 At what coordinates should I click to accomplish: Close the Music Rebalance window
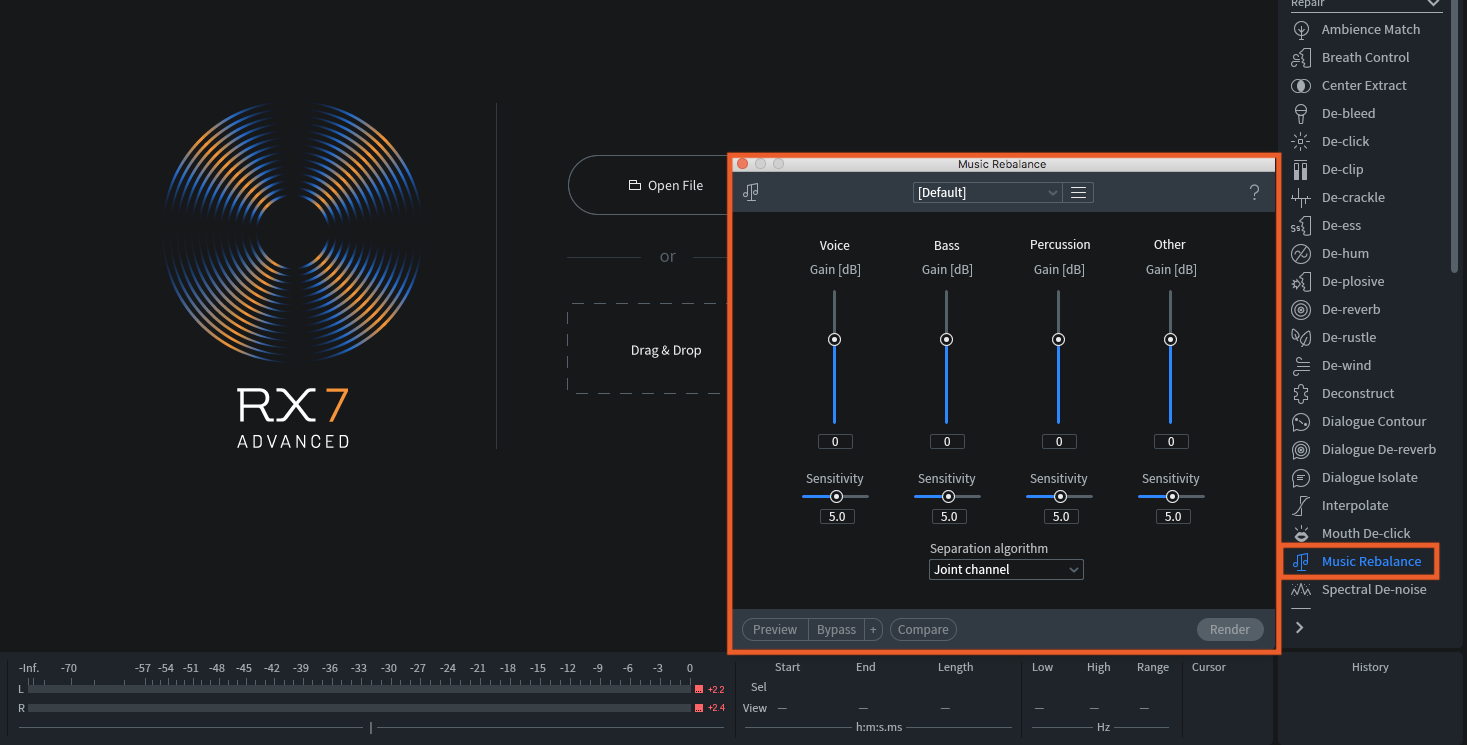(742, 164)
